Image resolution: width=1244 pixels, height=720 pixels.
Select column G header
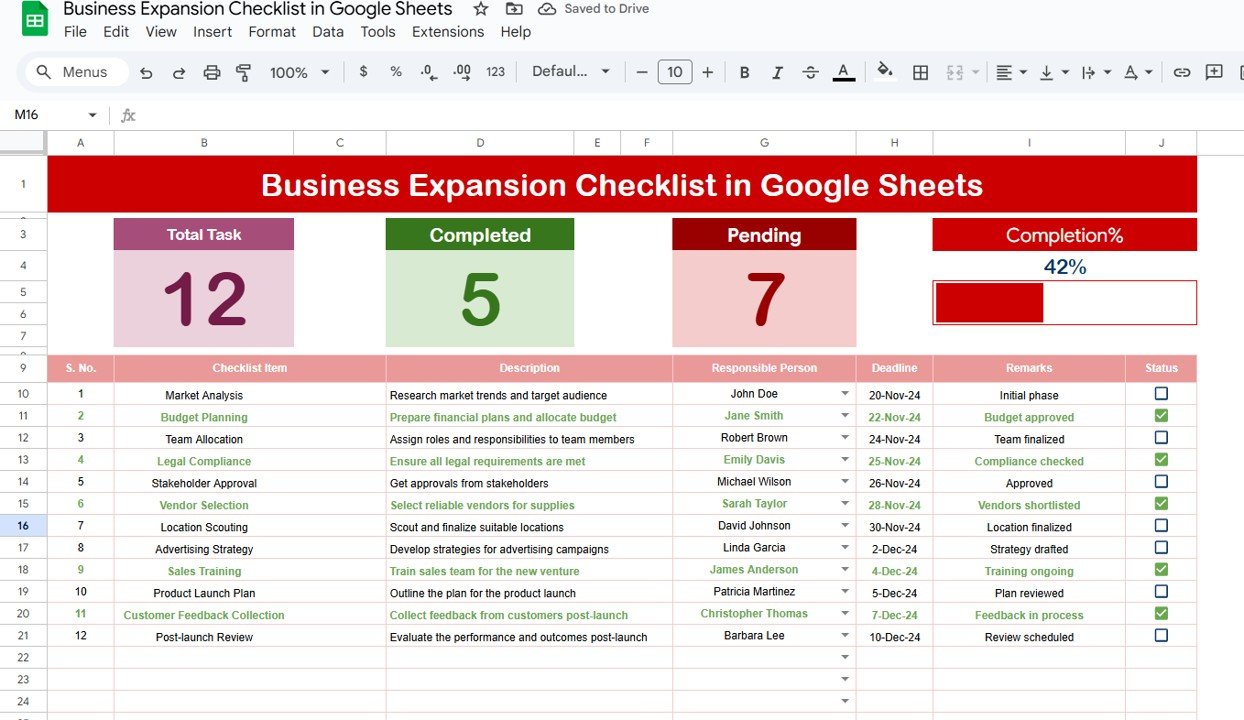click(764, 143)
